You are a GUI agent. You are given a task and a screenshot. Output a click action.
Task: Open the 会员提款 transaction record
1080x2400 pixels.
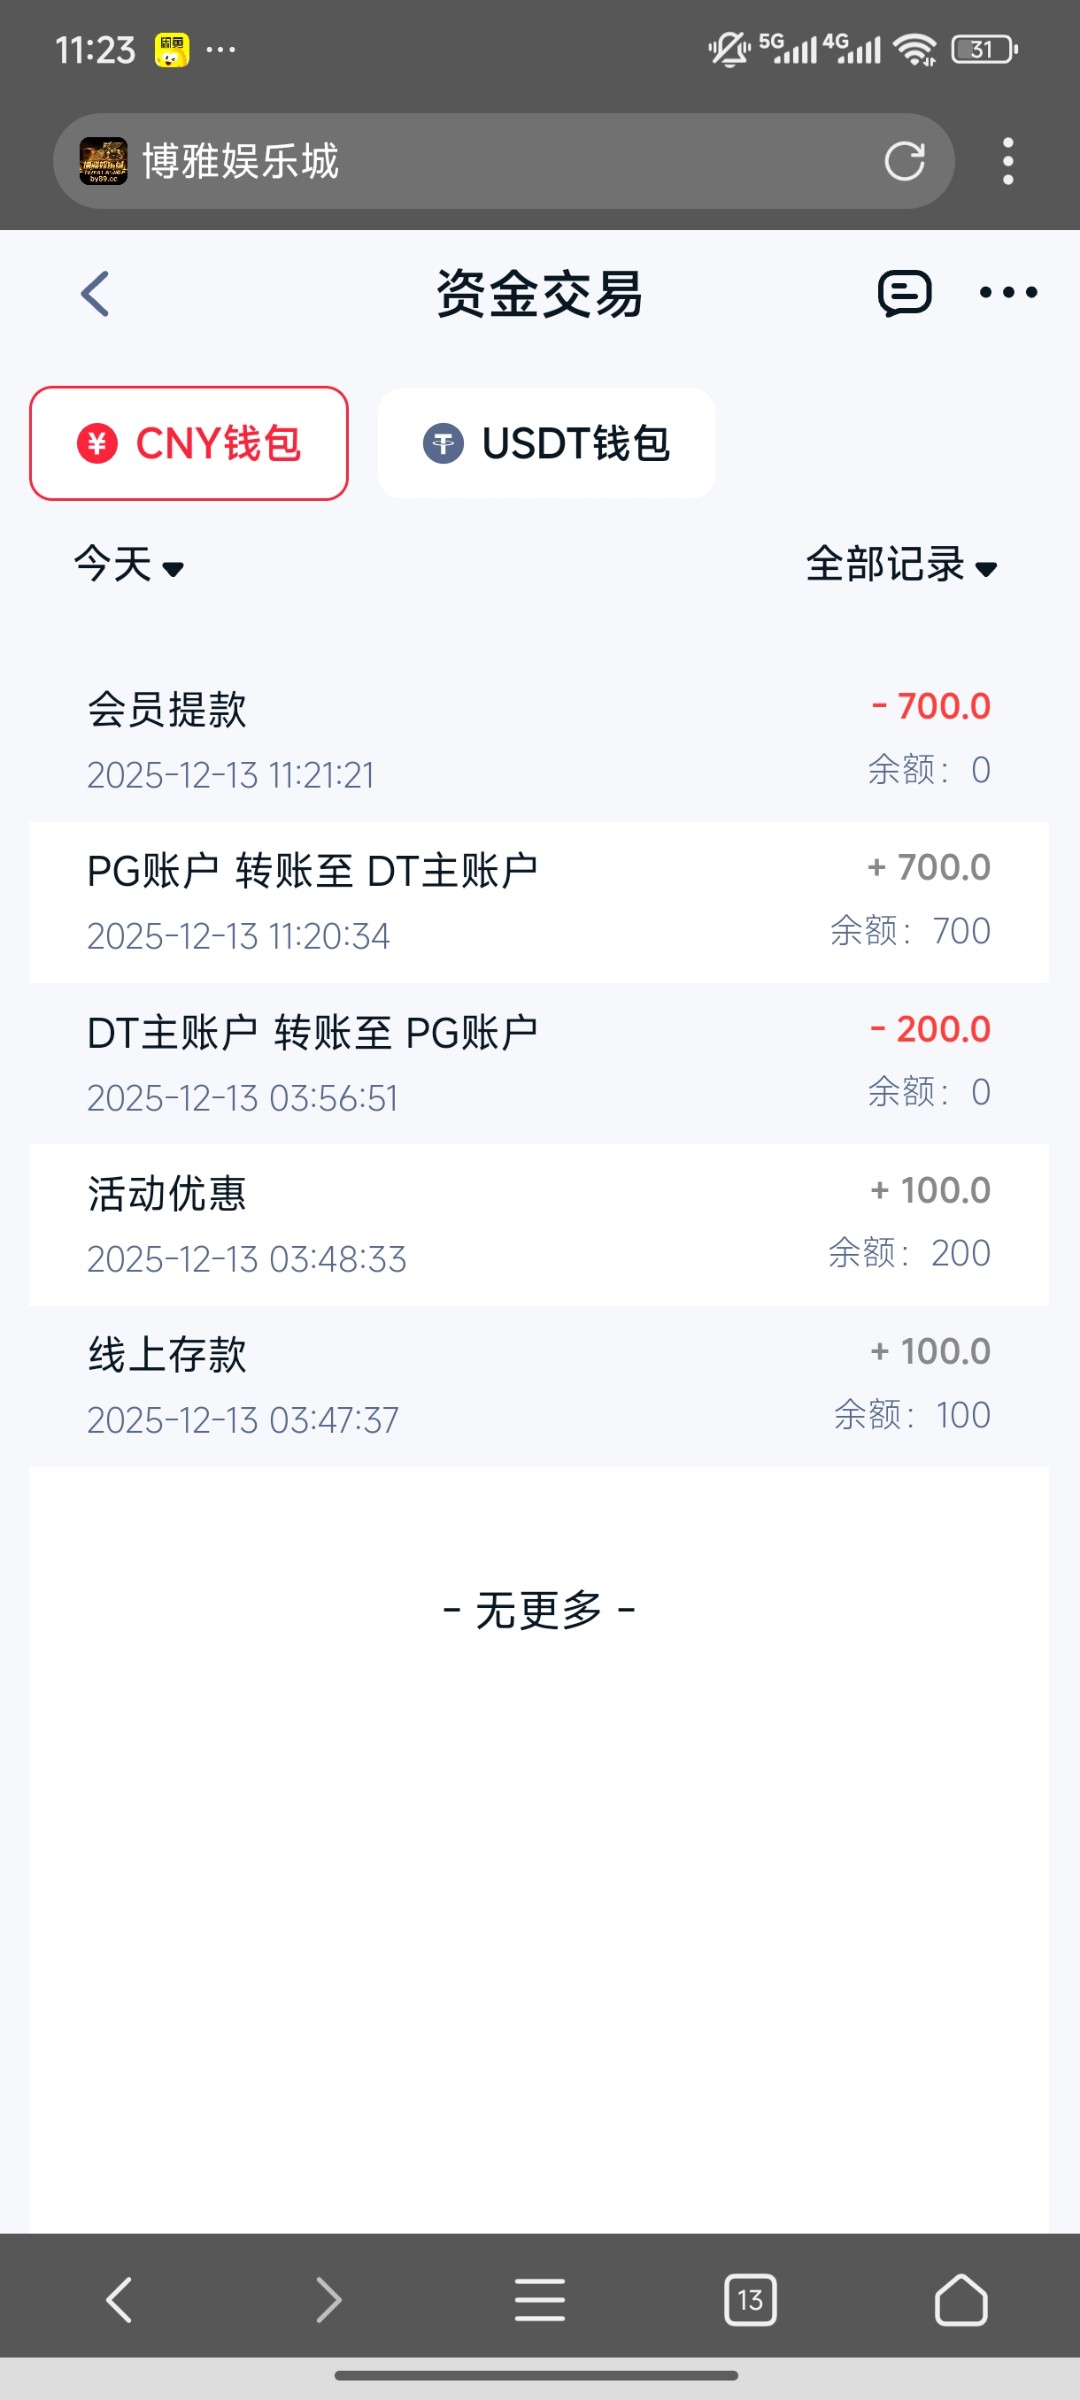[539, 741]
